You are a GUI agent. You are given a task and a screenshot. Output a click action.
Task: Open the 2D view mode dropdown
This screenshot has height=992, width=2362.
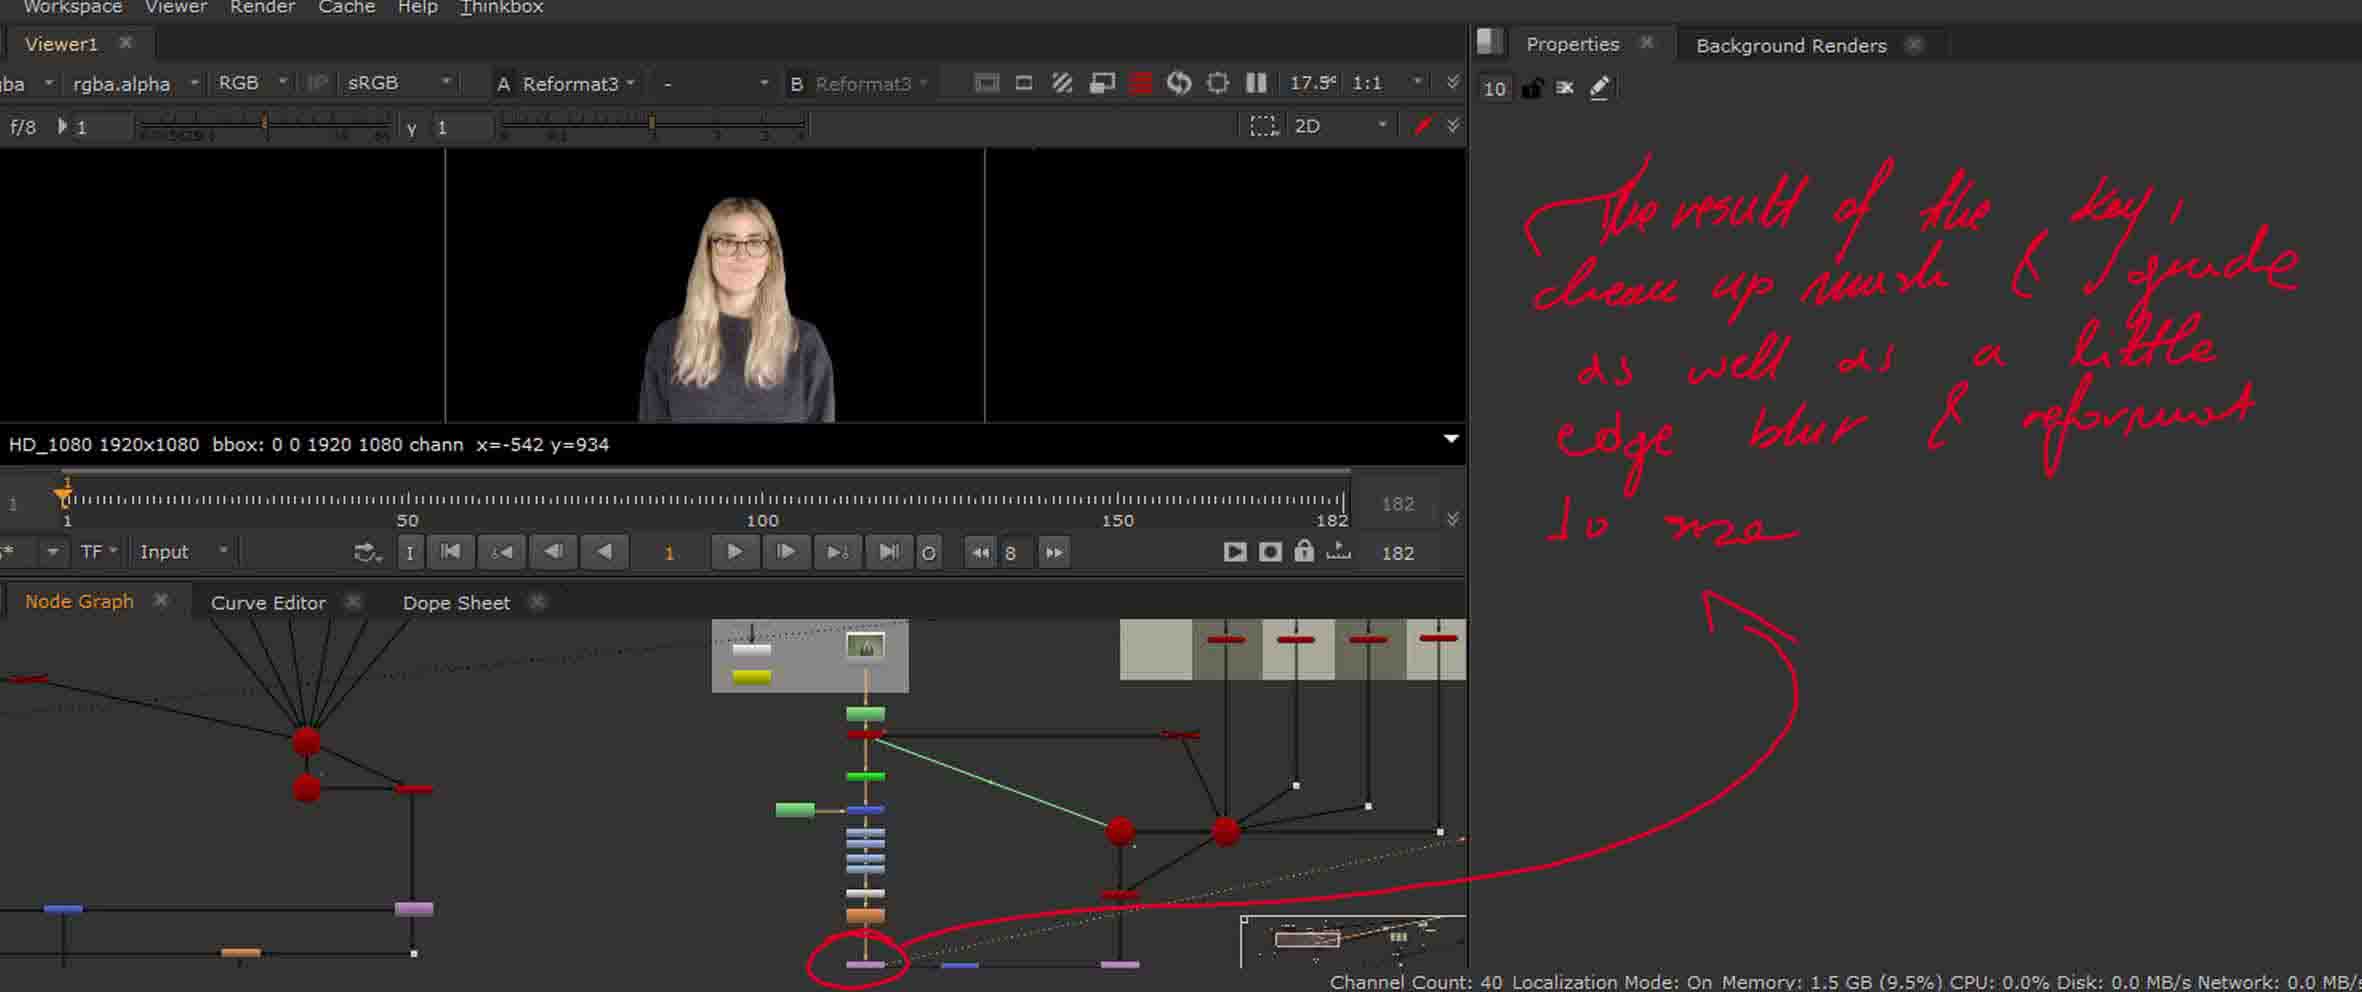point(1340,126)
